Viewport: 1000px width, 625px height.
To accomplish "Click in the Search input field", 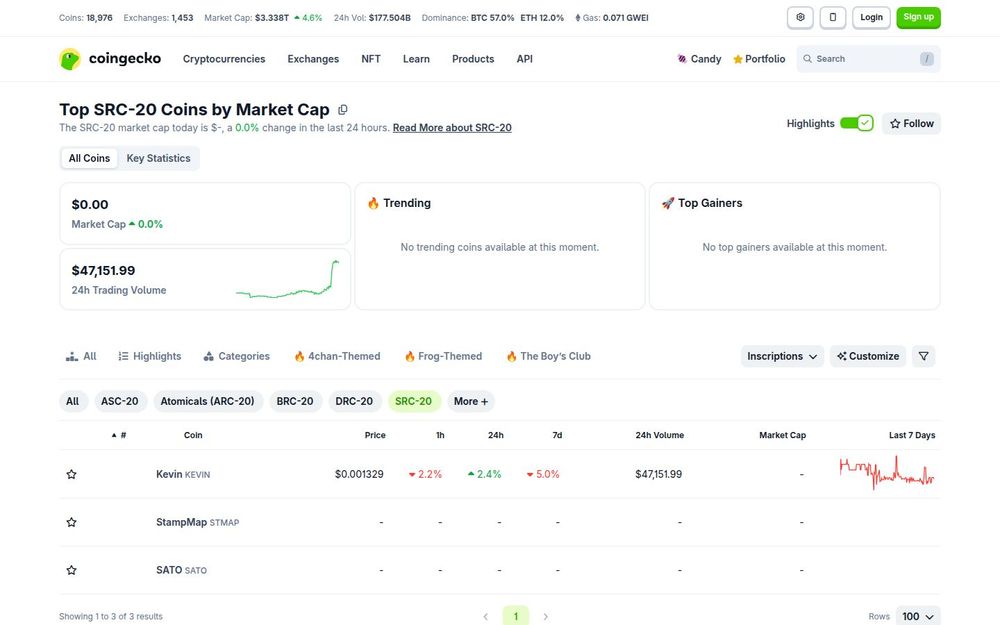I will (868, 59).
